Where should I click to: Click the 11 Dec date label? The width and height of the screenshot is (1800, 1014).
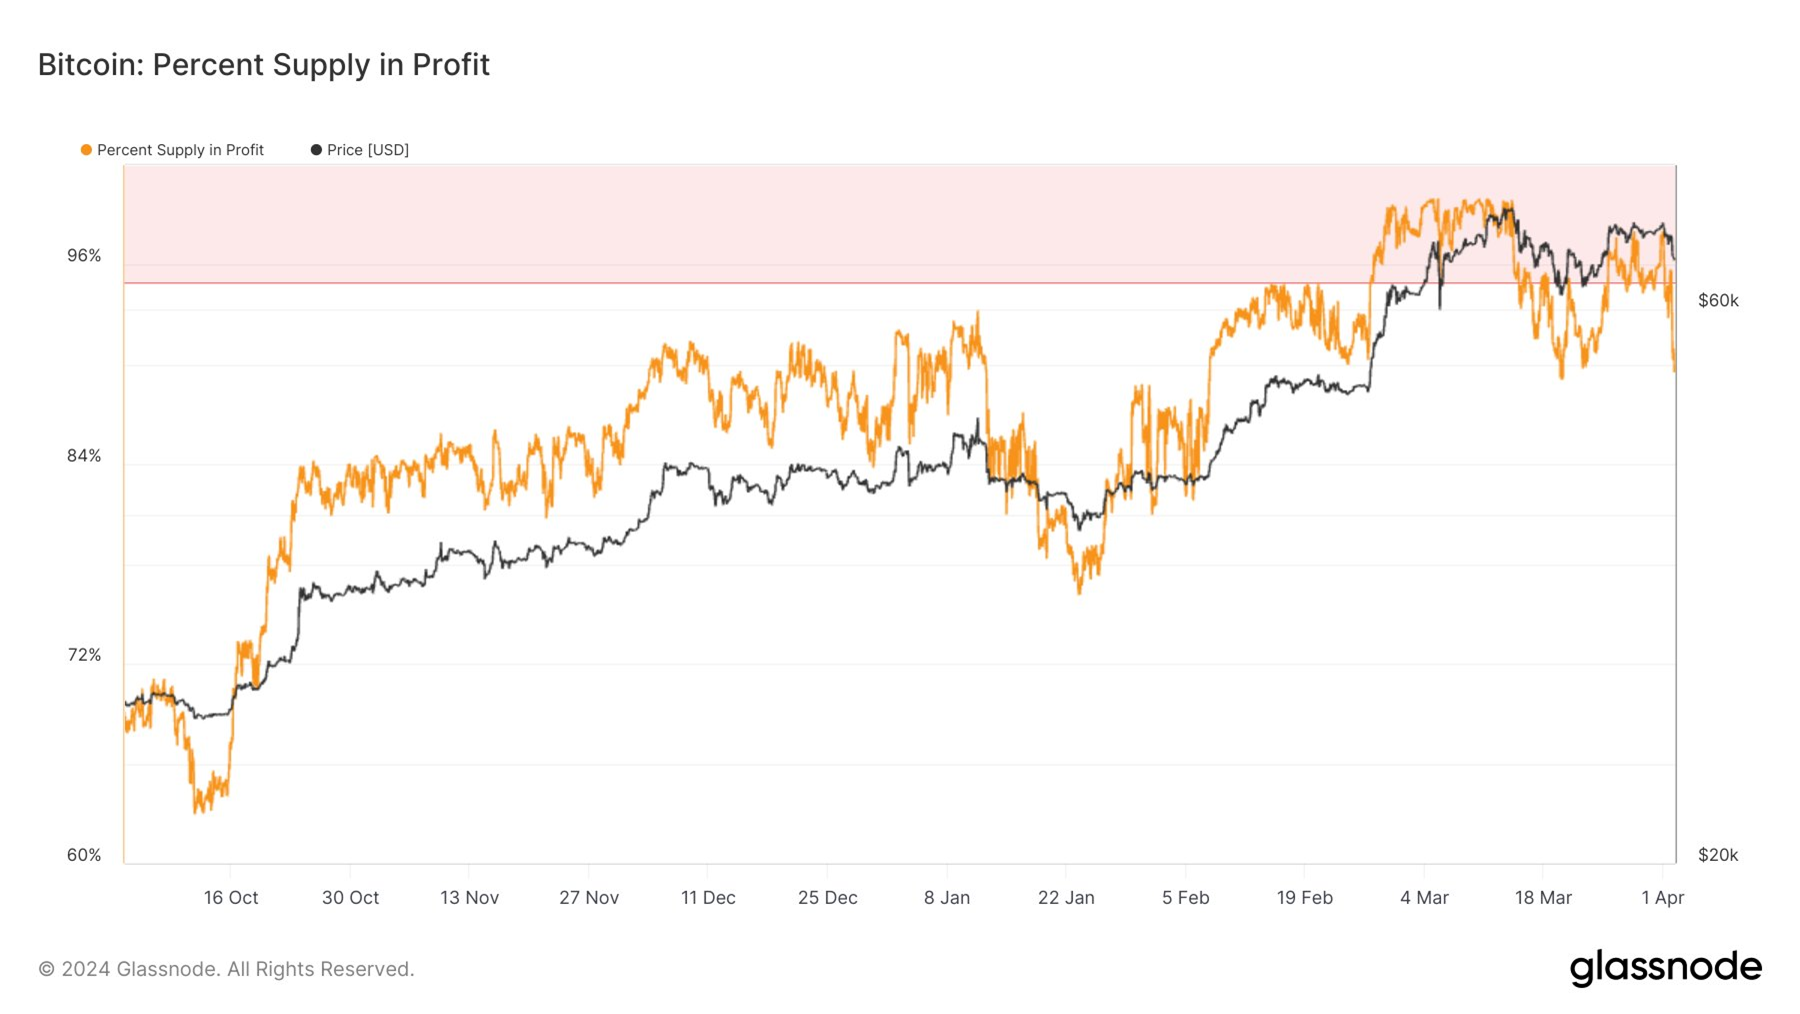click(x=708, y=898)
